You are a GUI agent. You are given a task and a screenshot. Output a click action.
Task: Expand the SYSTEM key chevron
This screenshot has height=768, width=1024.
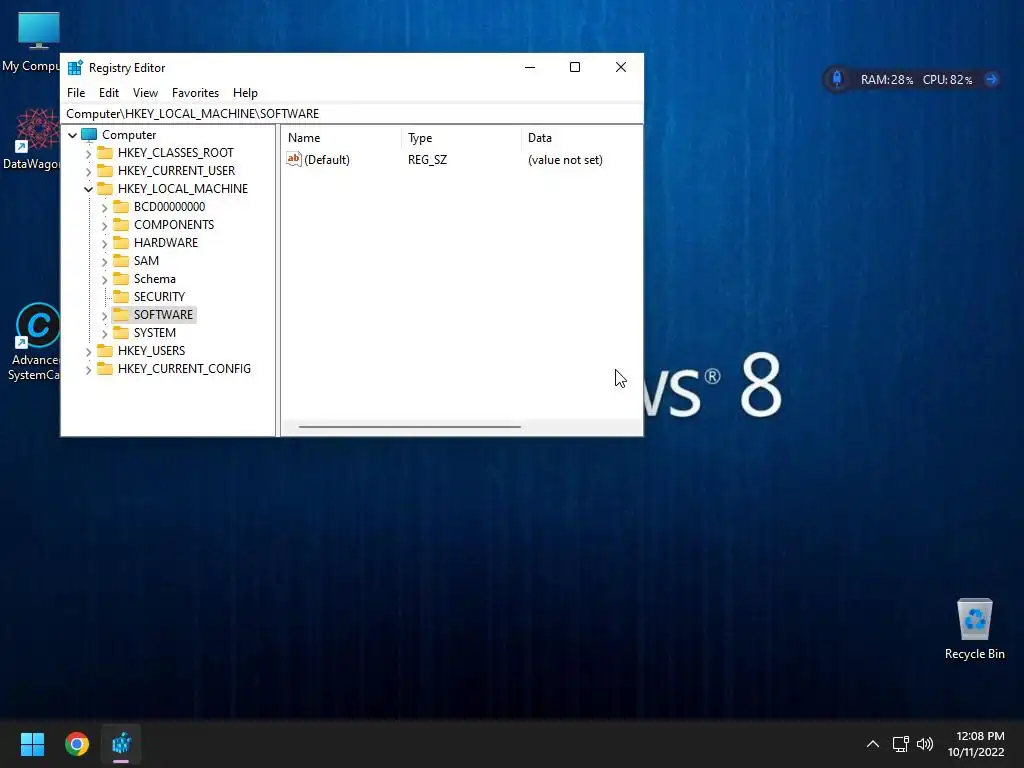click(x=104, y=334)
